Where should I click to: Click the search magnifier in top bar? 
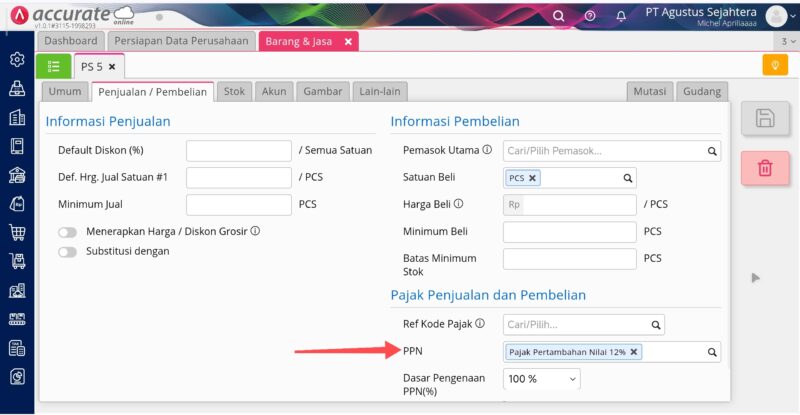tap(559, 16)
